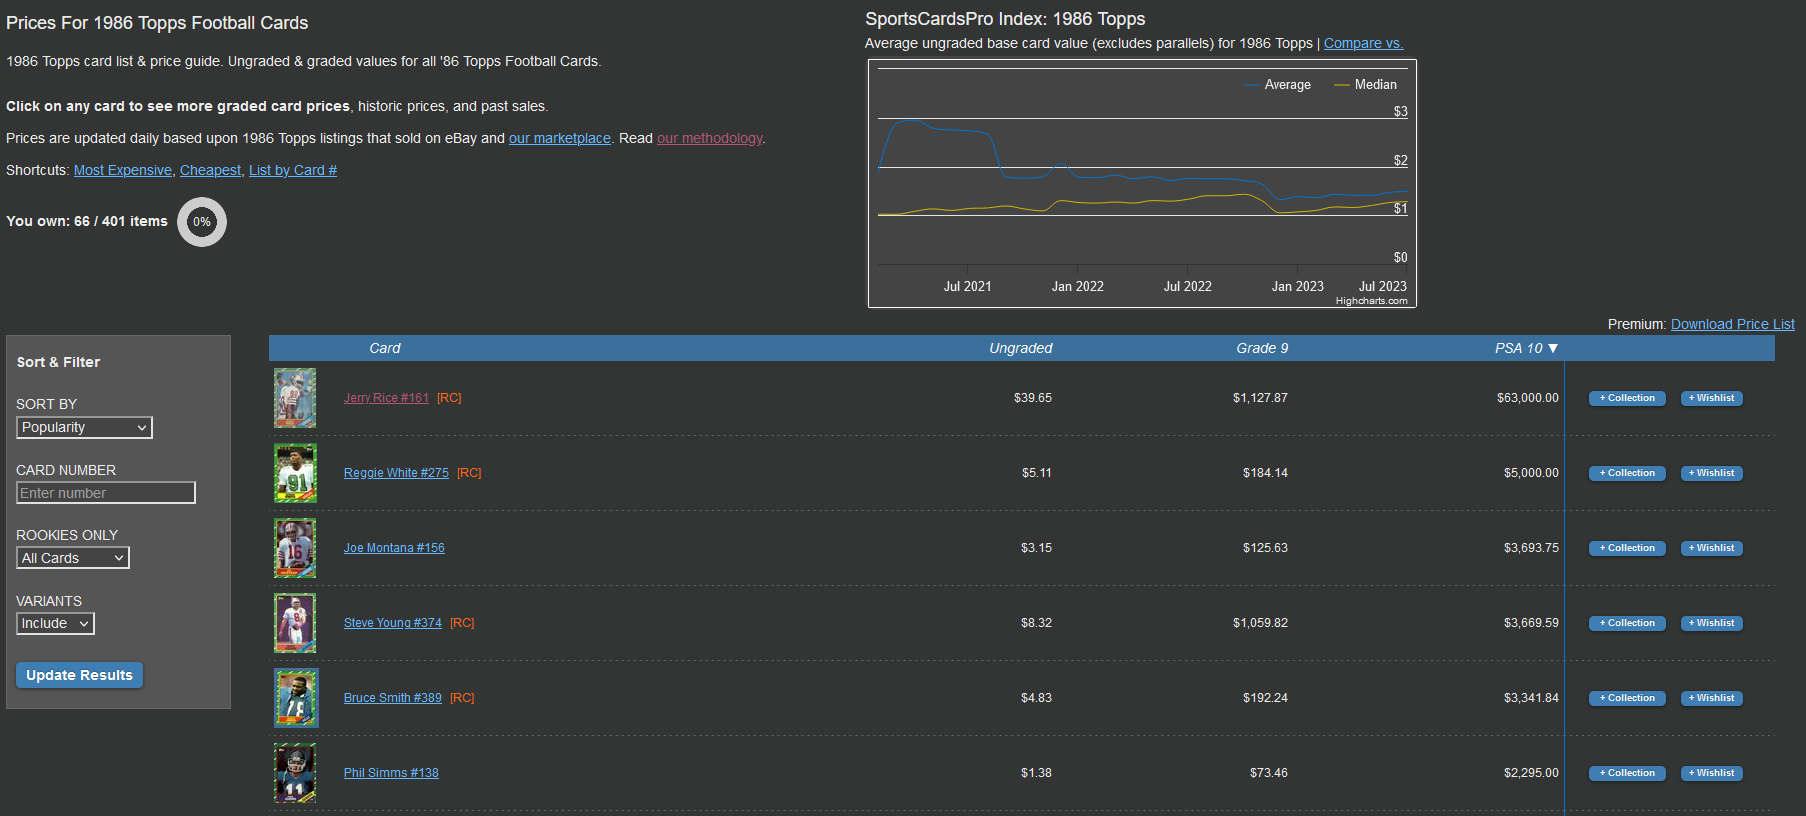1806x816 pixels.
Task: Sort by the Ungraded column header
Action: [1021, 348]
